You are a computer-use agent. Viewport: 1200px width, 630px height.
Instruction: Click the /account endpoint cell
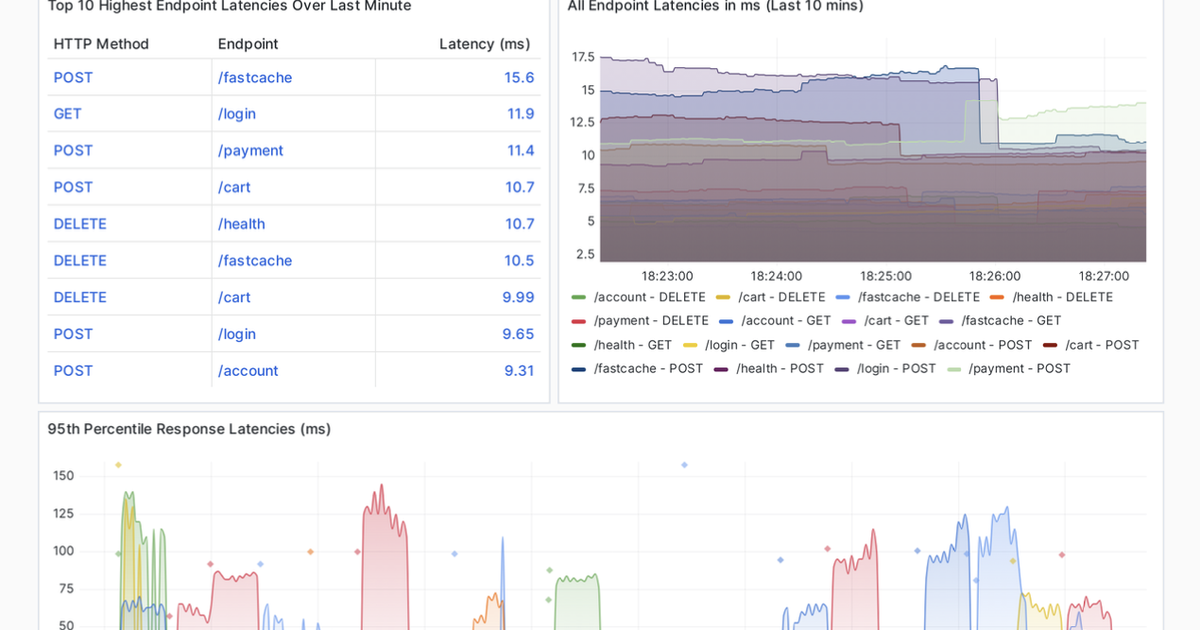click(248, 371)
